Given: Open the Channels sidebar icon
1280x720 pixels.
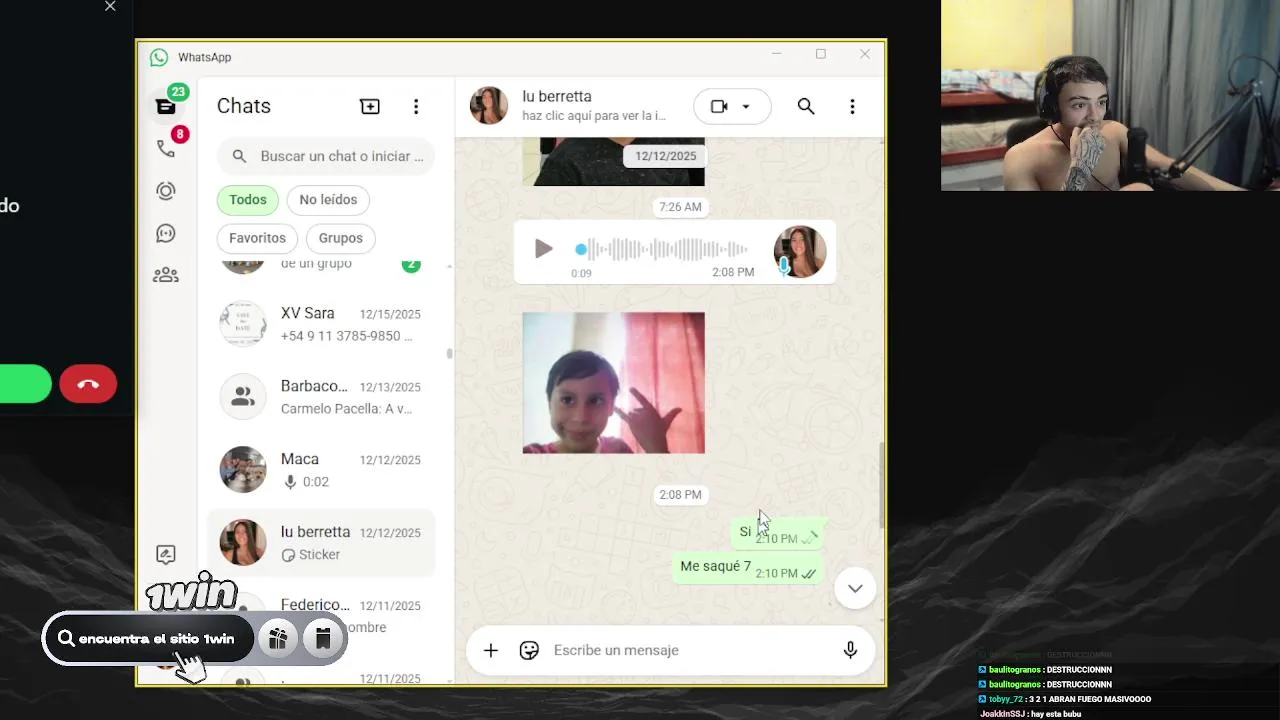Looking at the screenshot, I should (166, 233).
